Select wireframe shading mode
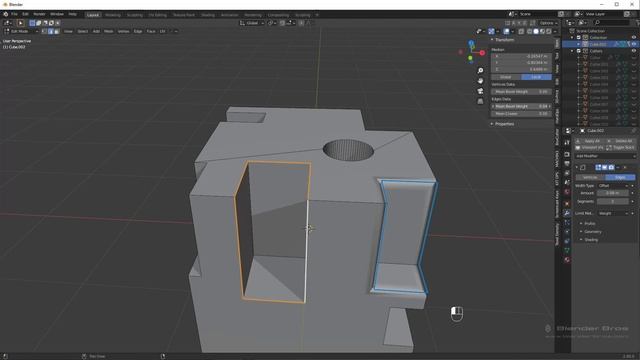640x360 pixels. click(x=529, y=31)
